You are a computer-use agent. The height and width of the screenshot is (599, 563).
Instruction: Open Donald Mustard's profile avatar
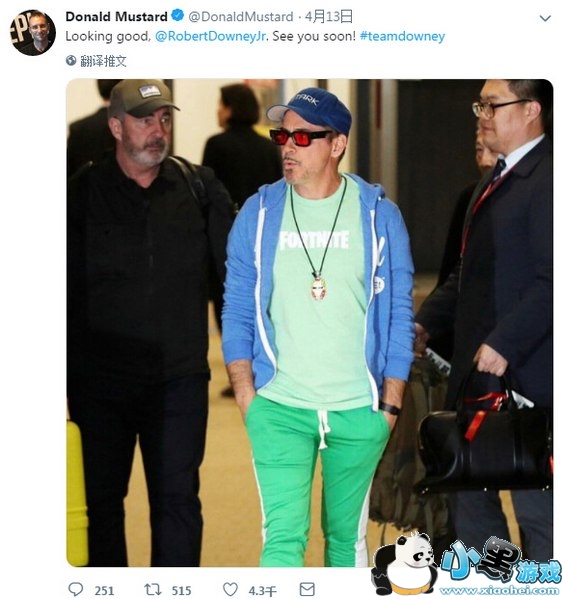tap(33, 32)
